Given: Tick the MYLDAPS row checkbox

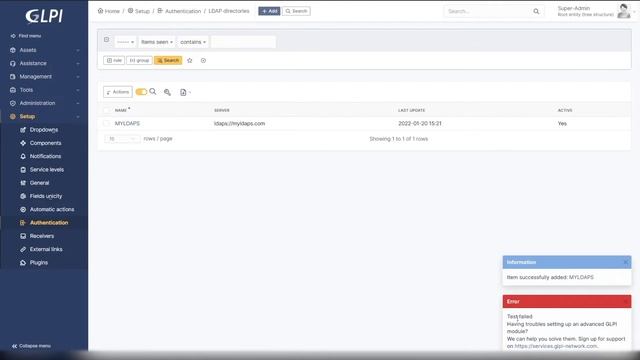Looking at the screenshot, I should click(107, 123).
